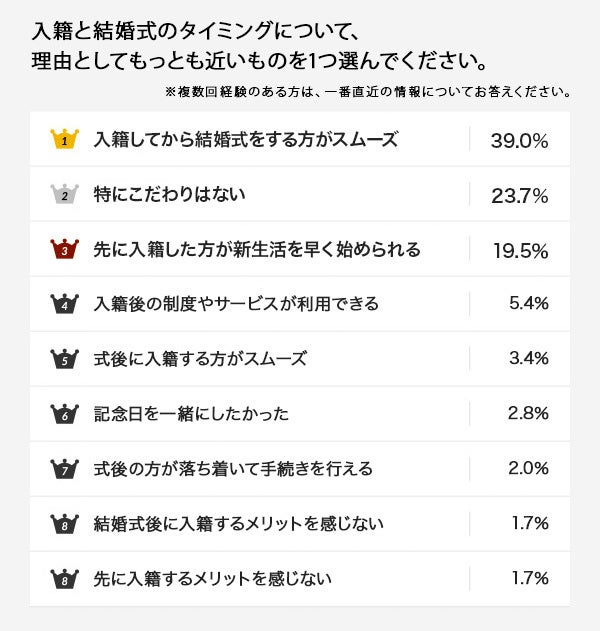
Task: Click the rank 6 crown icon
Action: [64, 413]
